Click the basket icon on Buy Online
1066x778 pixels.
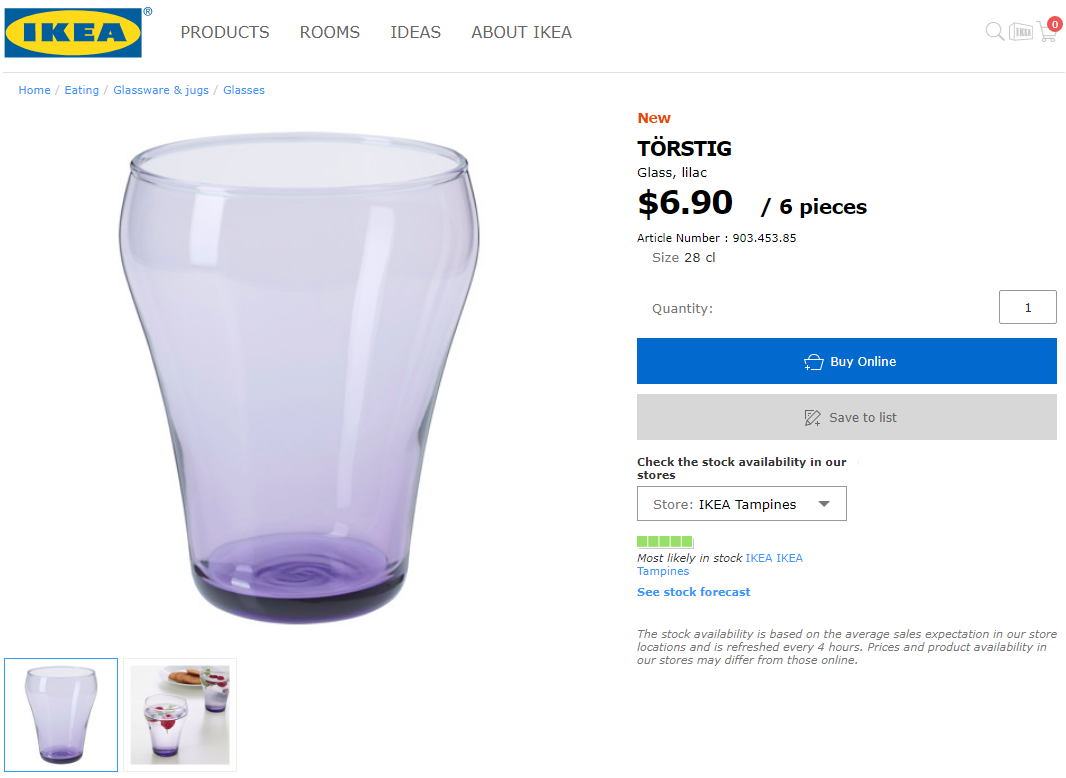(813, 362)
